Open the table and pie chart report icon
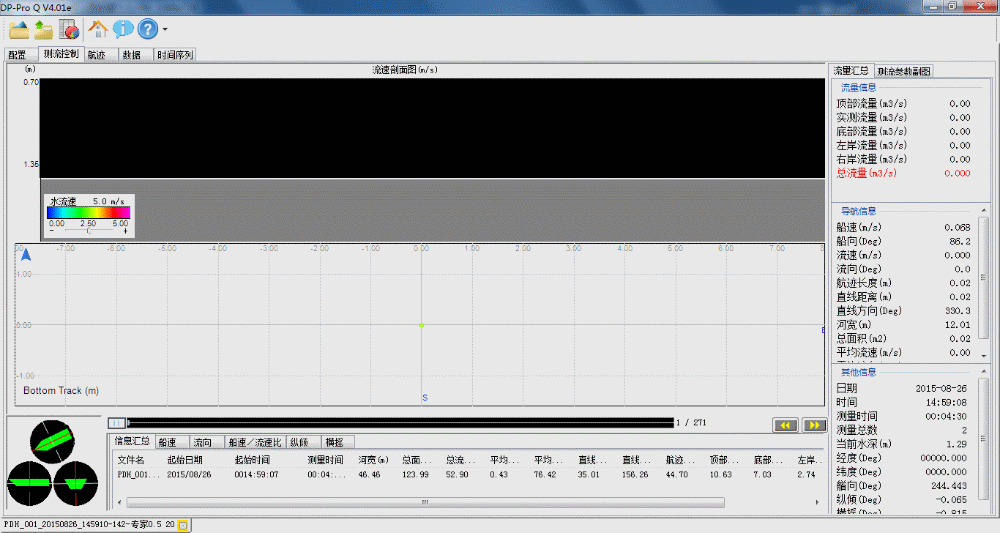 69,29
